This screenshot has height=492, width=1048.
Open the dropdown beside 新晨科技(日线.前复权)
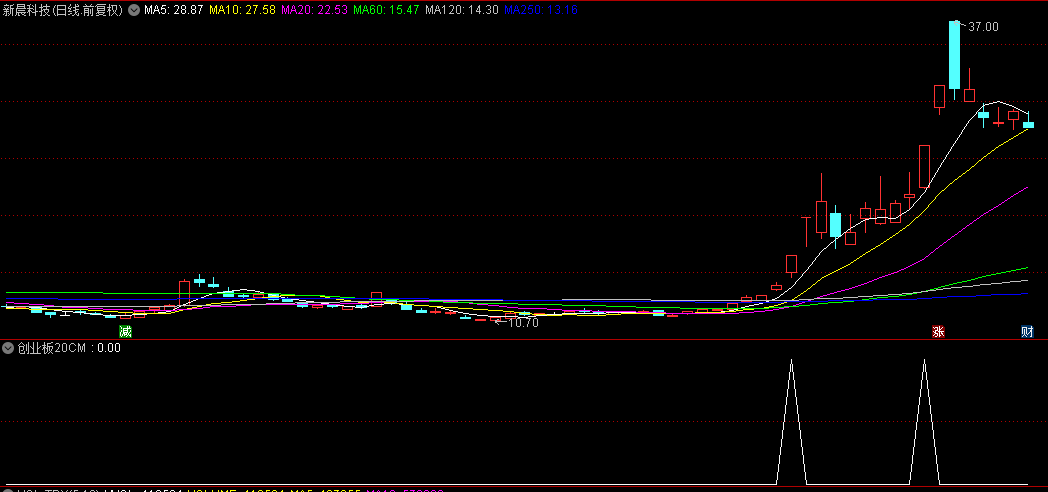click(x=134, y=10)
